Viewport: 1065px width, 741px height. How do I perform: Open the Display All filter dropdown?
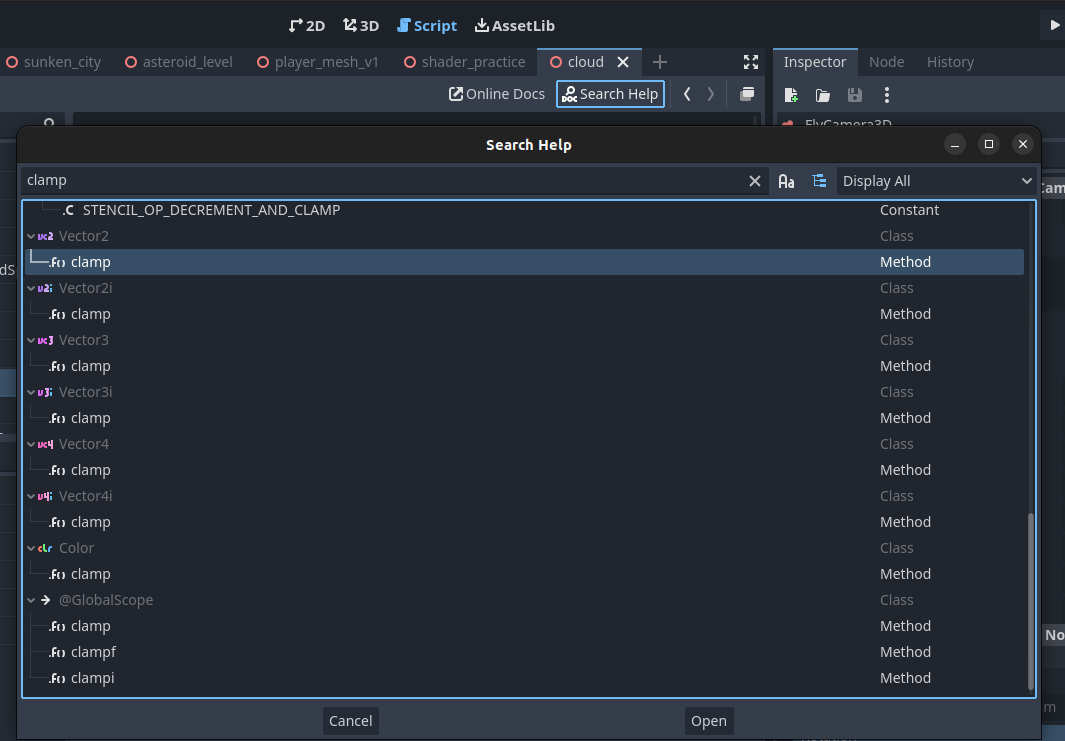click(936, 181)
